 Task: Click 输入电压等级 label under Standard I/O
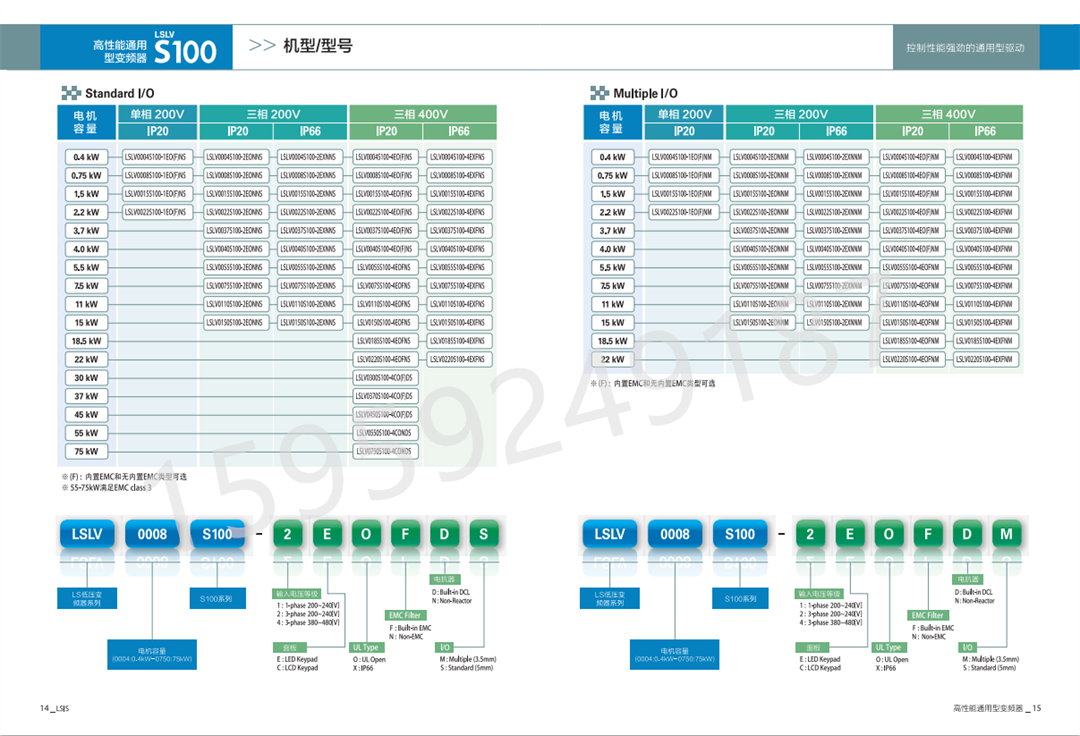pos(297,593)
